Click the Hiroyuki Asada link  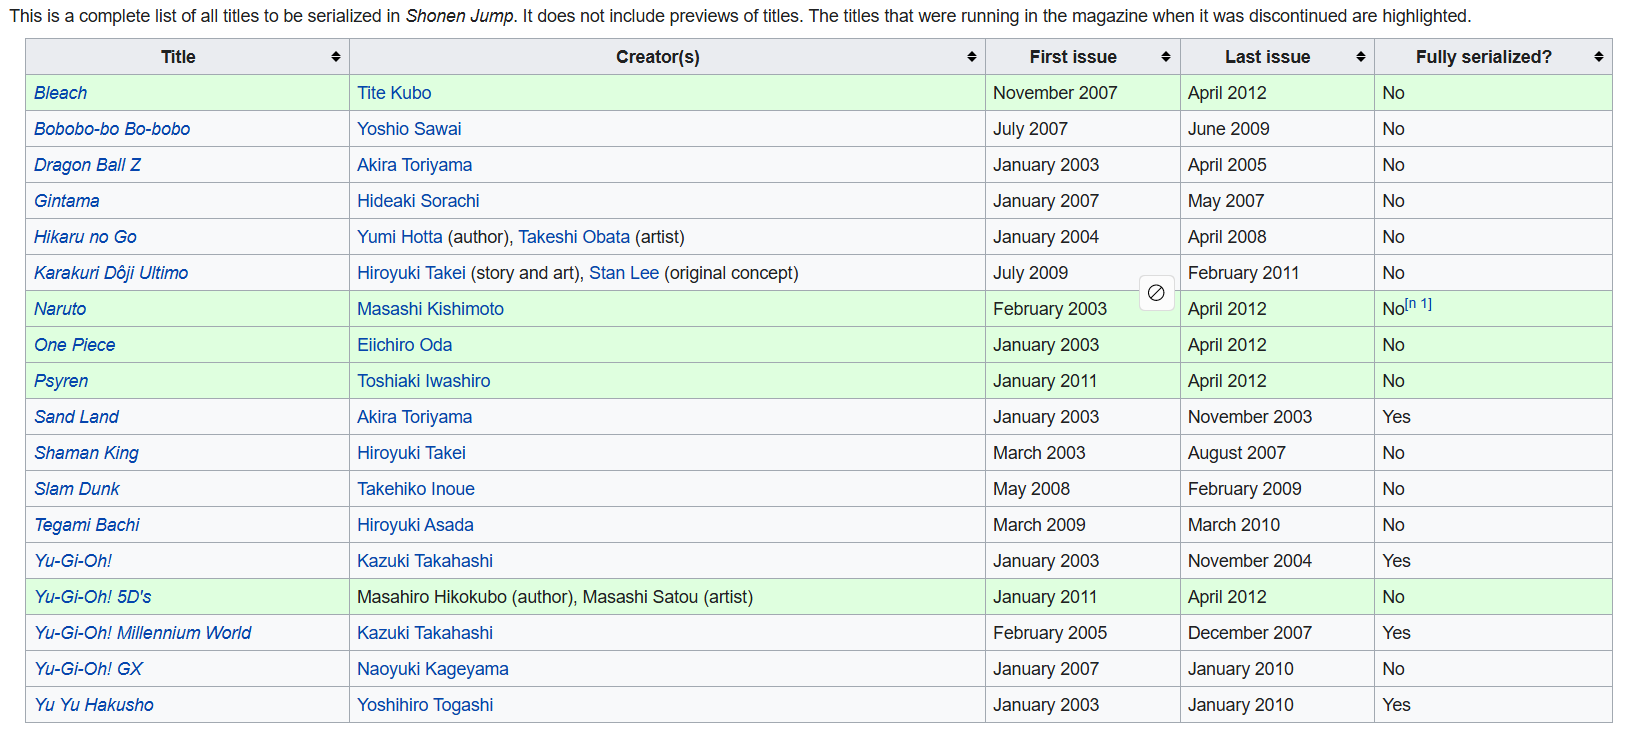(415, 525)
